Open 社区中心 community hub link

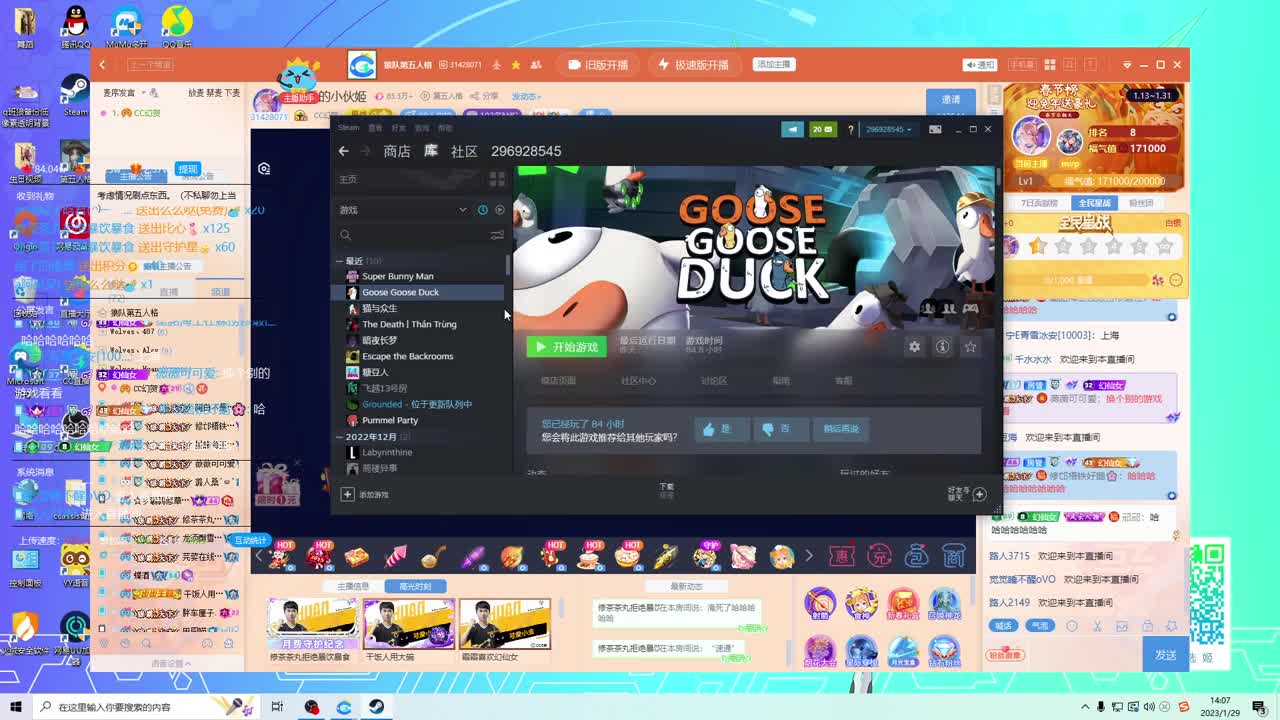pos(638,381)
